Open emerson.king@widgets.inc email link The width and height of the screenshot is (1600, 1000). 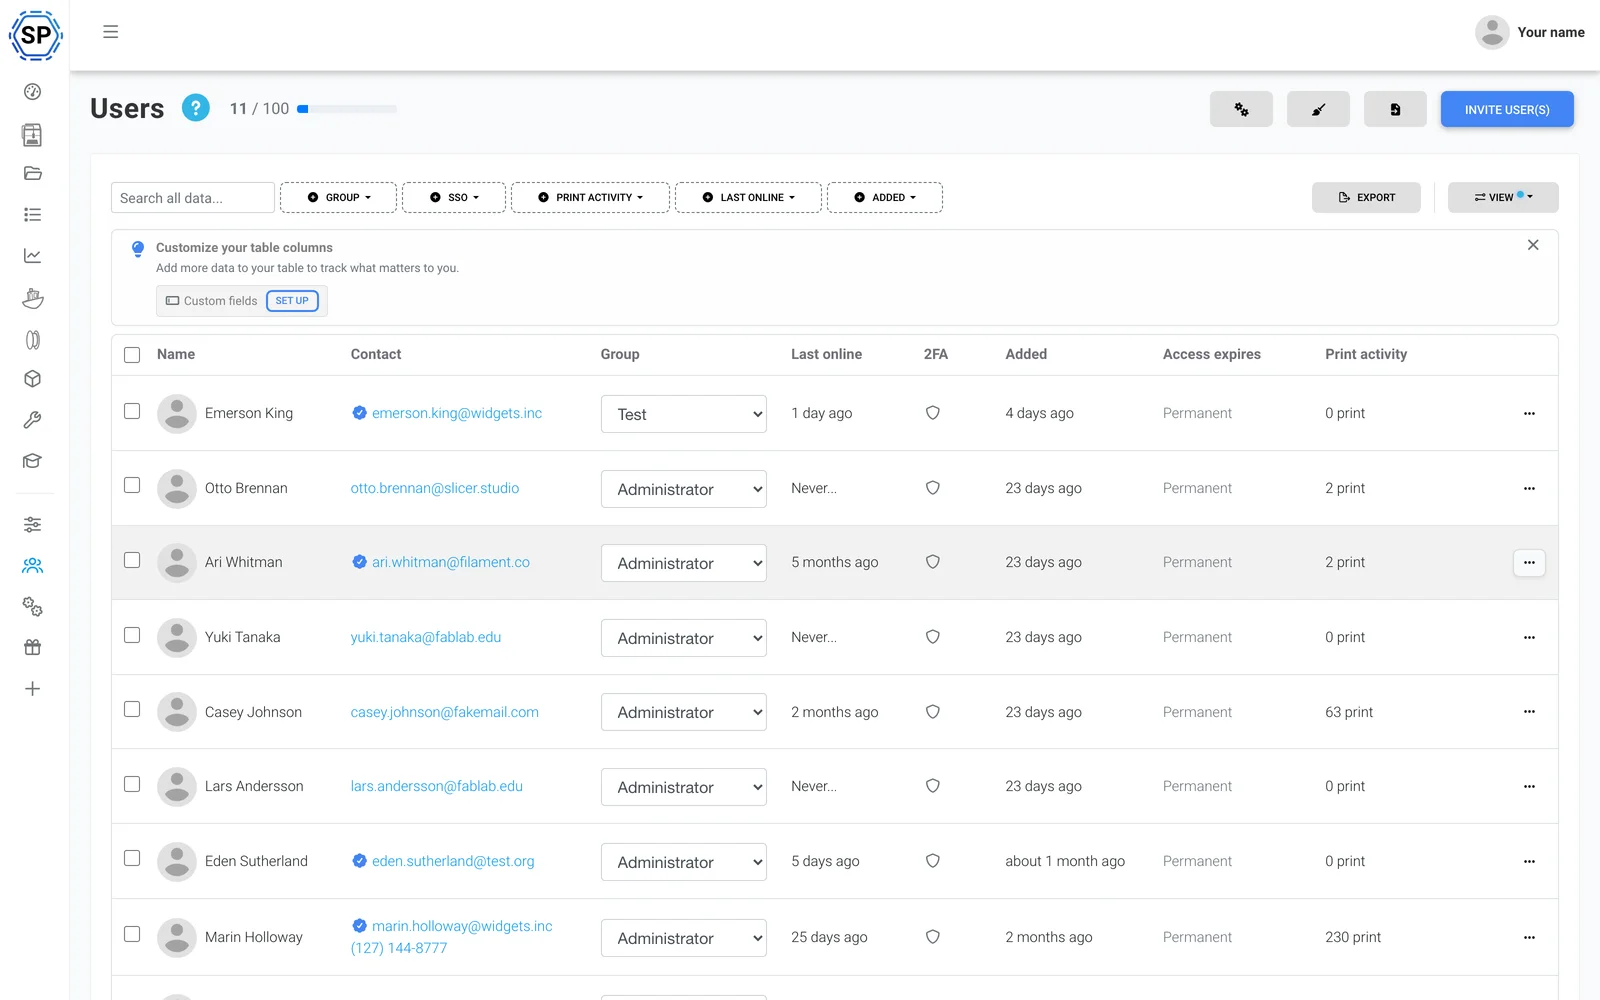(x=457, y=413)
